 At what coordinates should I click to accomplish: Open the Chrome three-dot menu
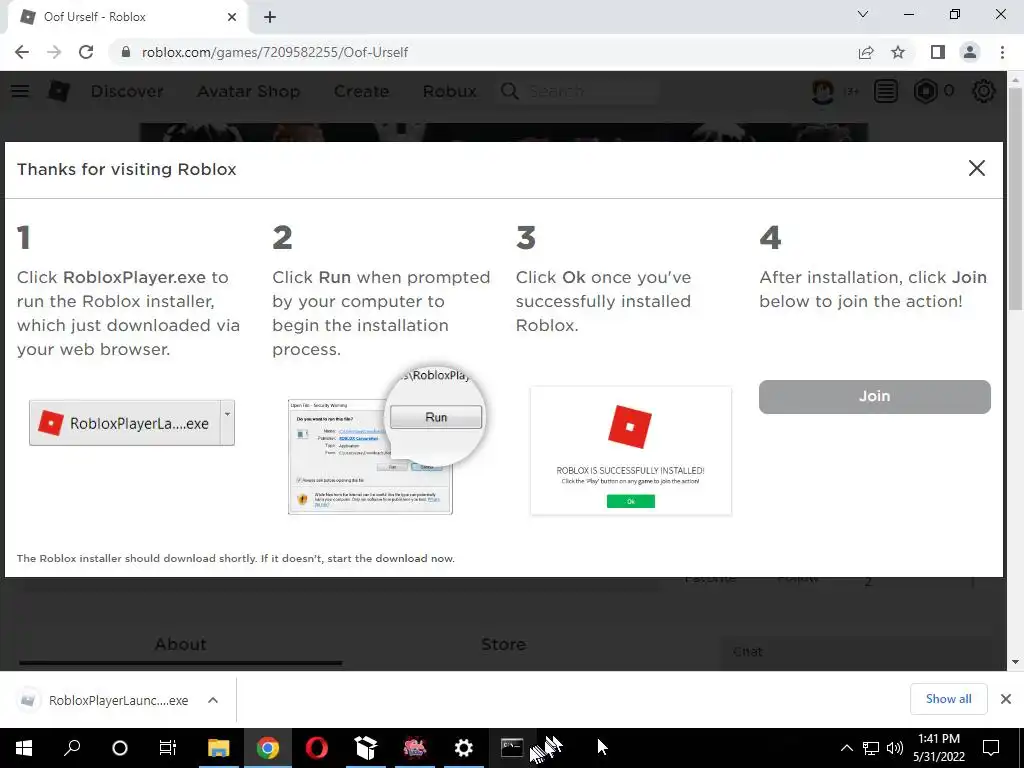click(x=1002, y=52)
